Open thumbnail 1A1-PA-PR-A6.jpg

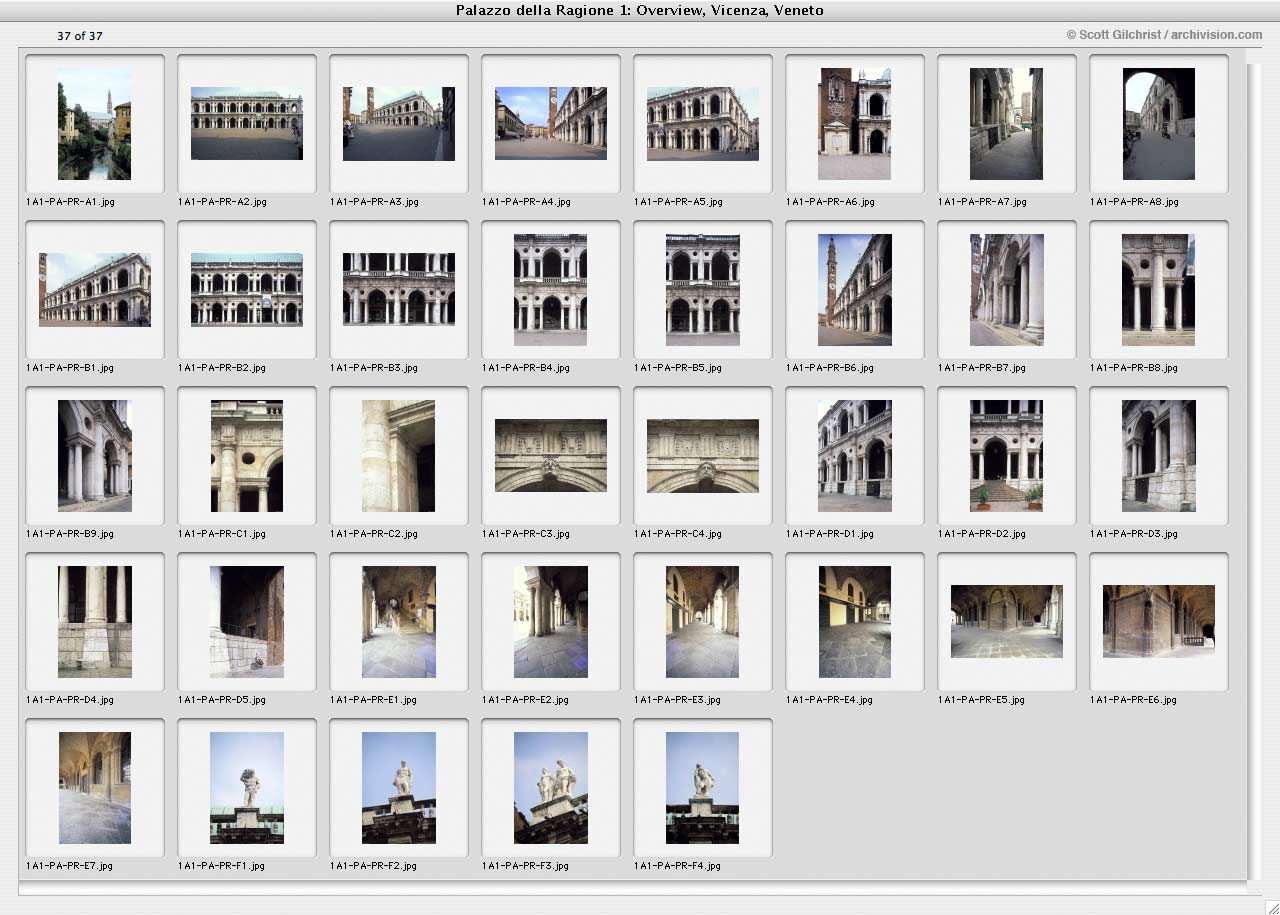click(855, 124)
